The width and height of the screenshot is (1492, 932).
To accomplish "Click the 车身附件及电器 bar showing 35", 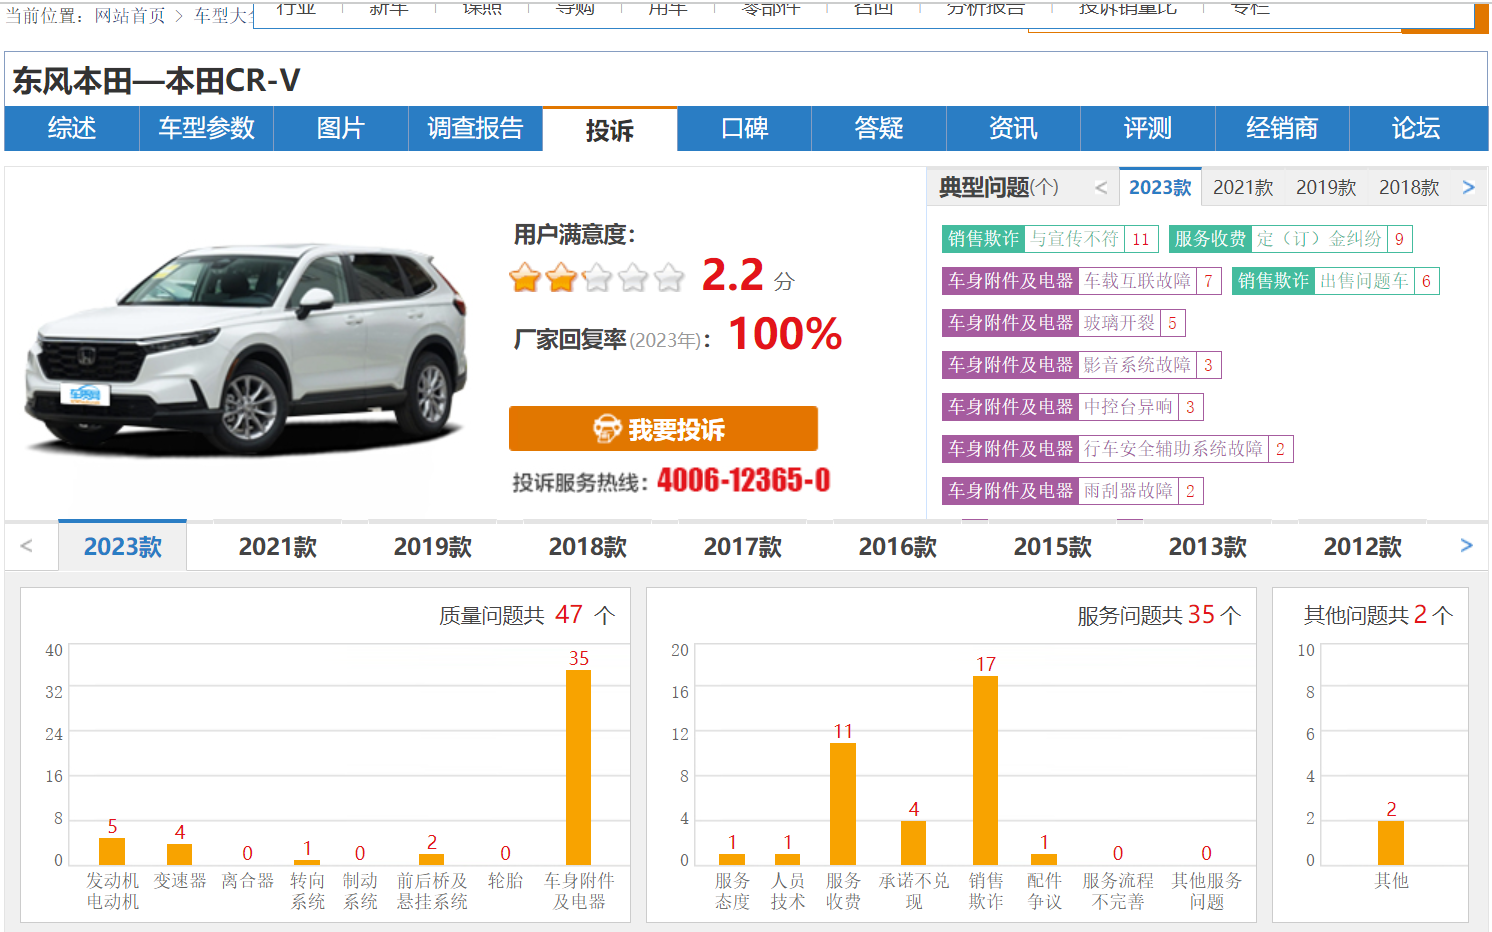I will tap(579, 767).
